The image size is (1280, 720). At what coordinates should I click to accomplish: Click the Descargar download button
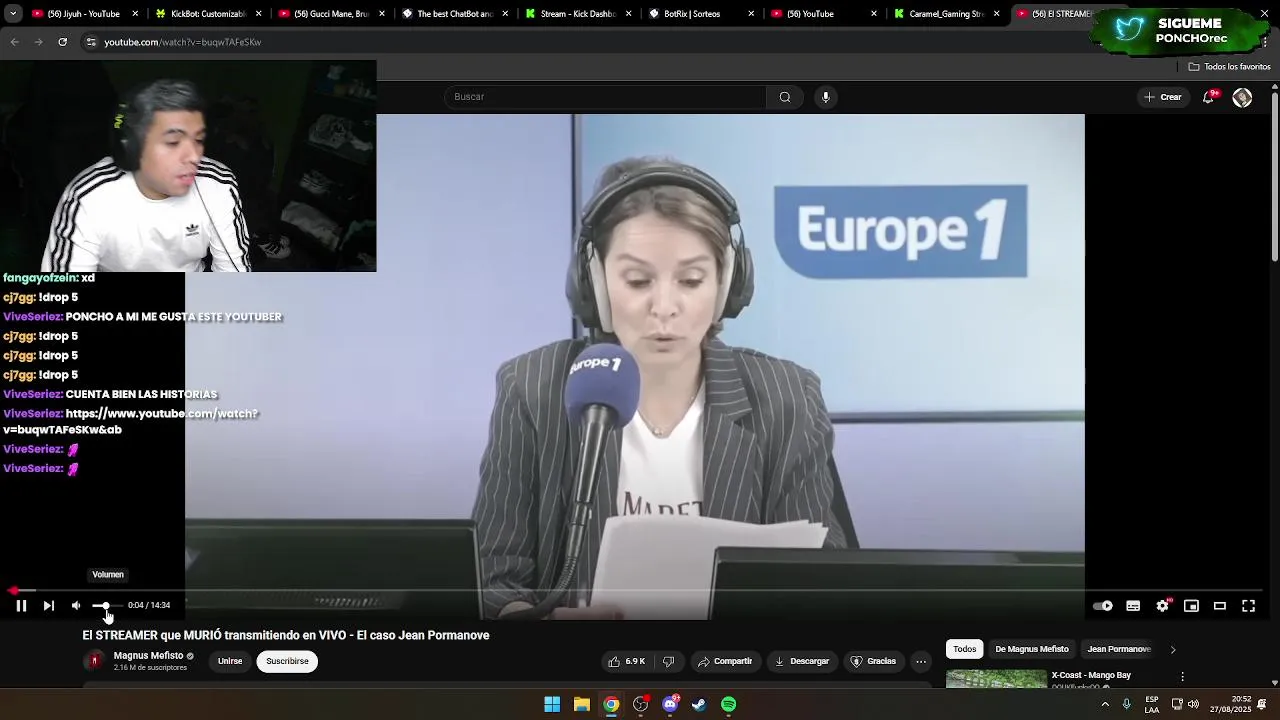coord(802,661)
